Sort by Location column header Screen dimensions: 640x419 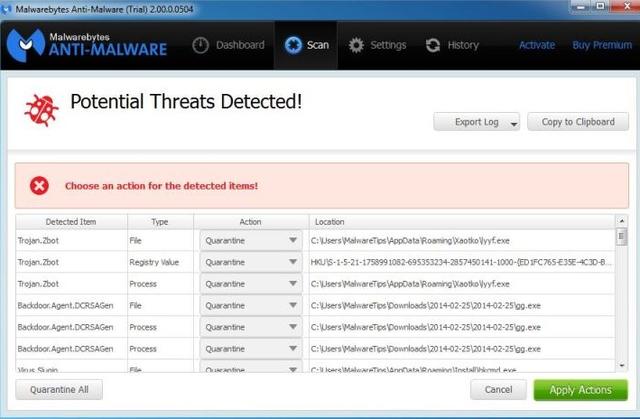(x=462, y=222)
